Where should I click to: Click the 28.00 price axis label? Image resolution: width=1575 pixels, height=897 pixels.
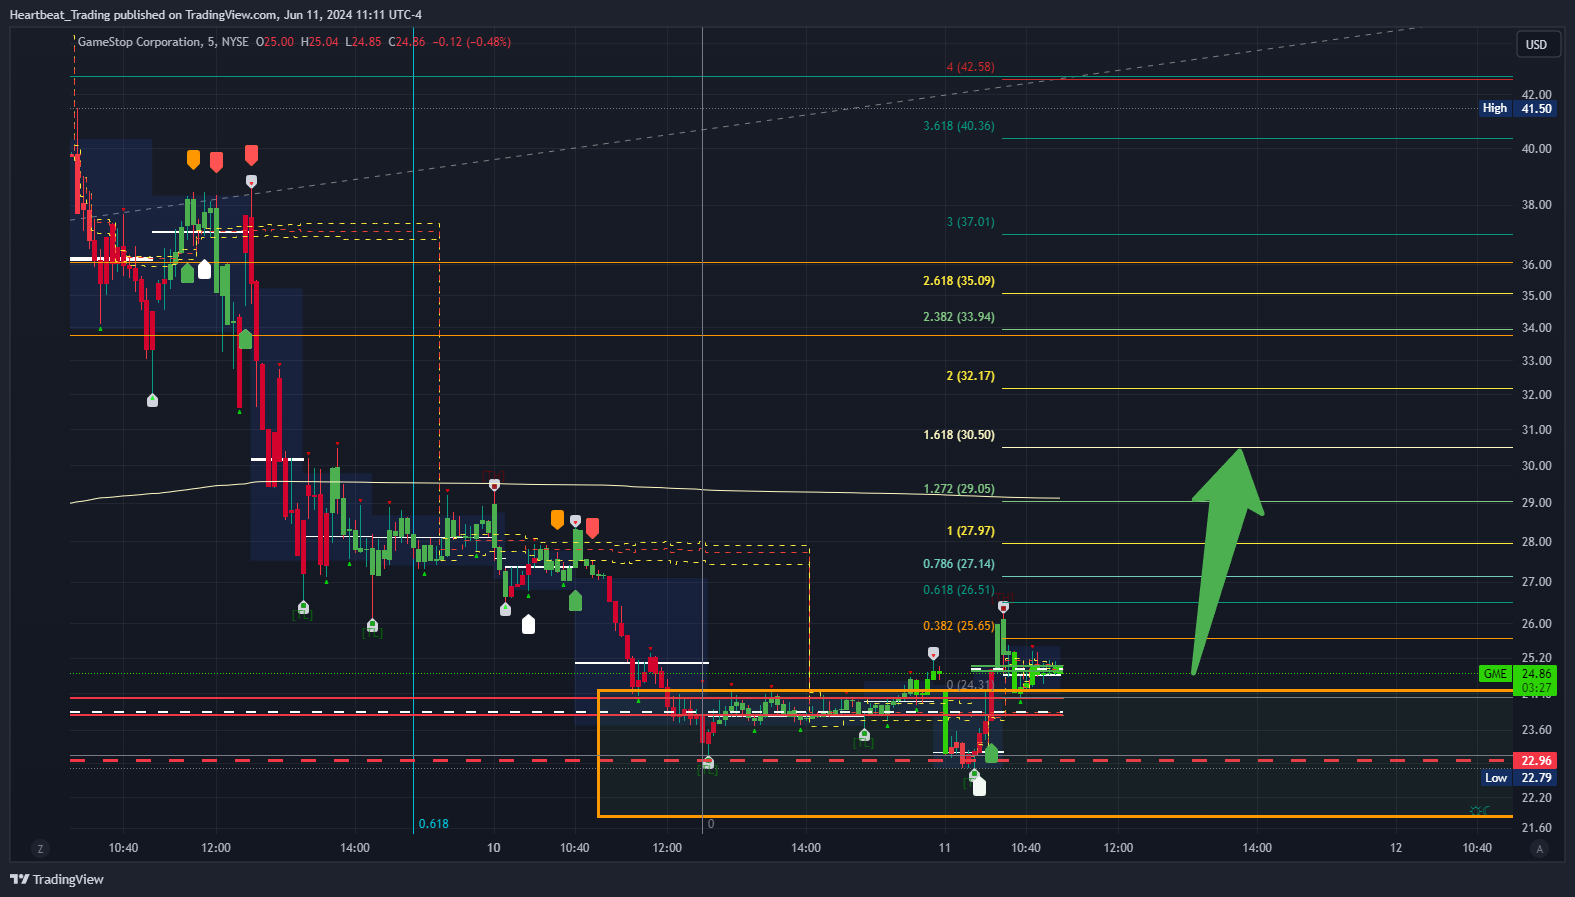1536,542
